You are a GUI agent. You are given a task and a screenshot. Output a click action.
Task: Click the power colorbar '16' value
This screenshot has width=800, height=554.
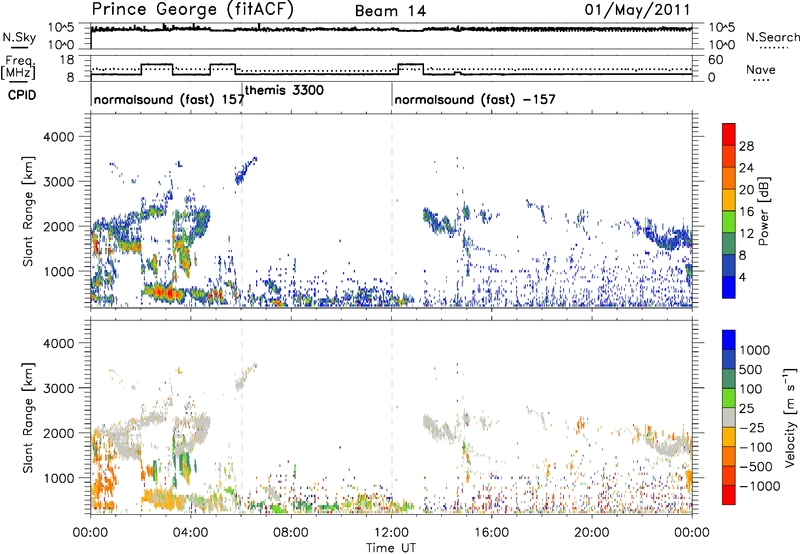pyautogui.click(x=746, y=212)
